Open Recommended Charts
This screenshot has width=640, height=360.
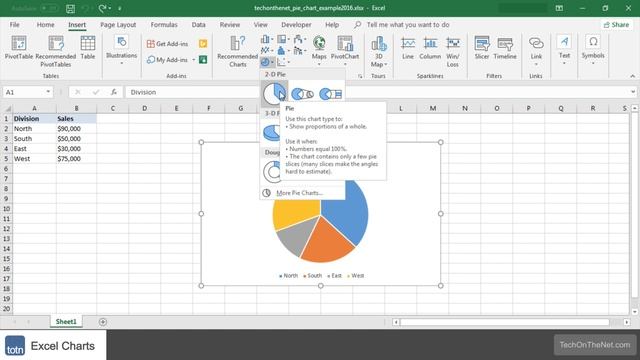click(x=238, y=51)
